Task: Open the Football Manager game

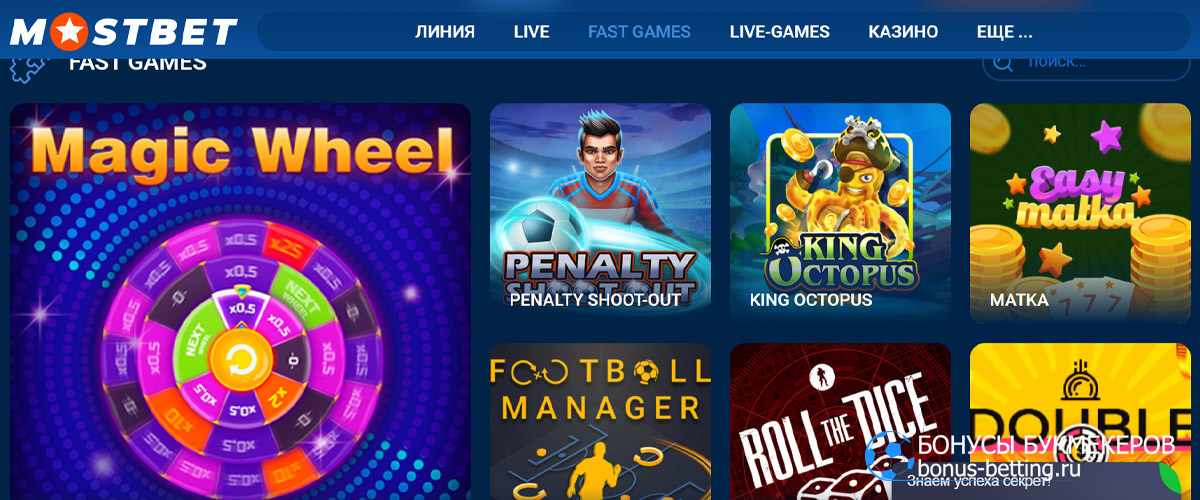Action: tap(600, 421)
